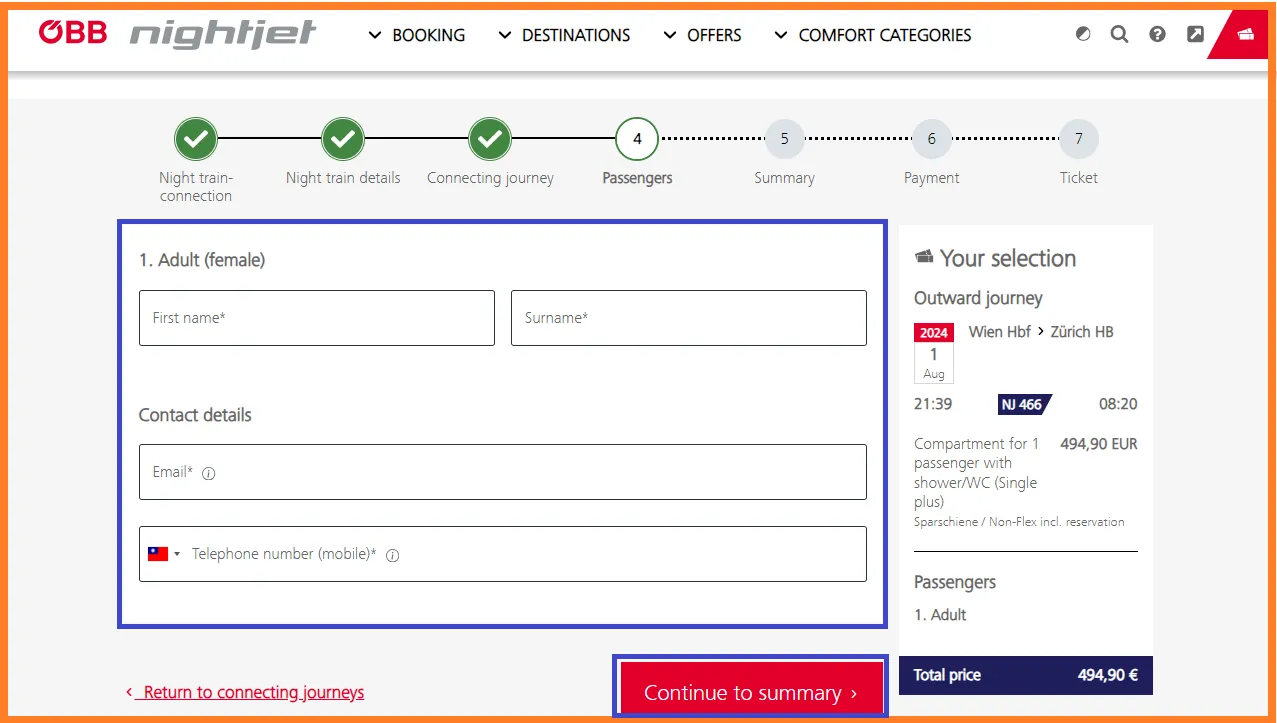Click the info icon next to Email field

coord(208,474)
